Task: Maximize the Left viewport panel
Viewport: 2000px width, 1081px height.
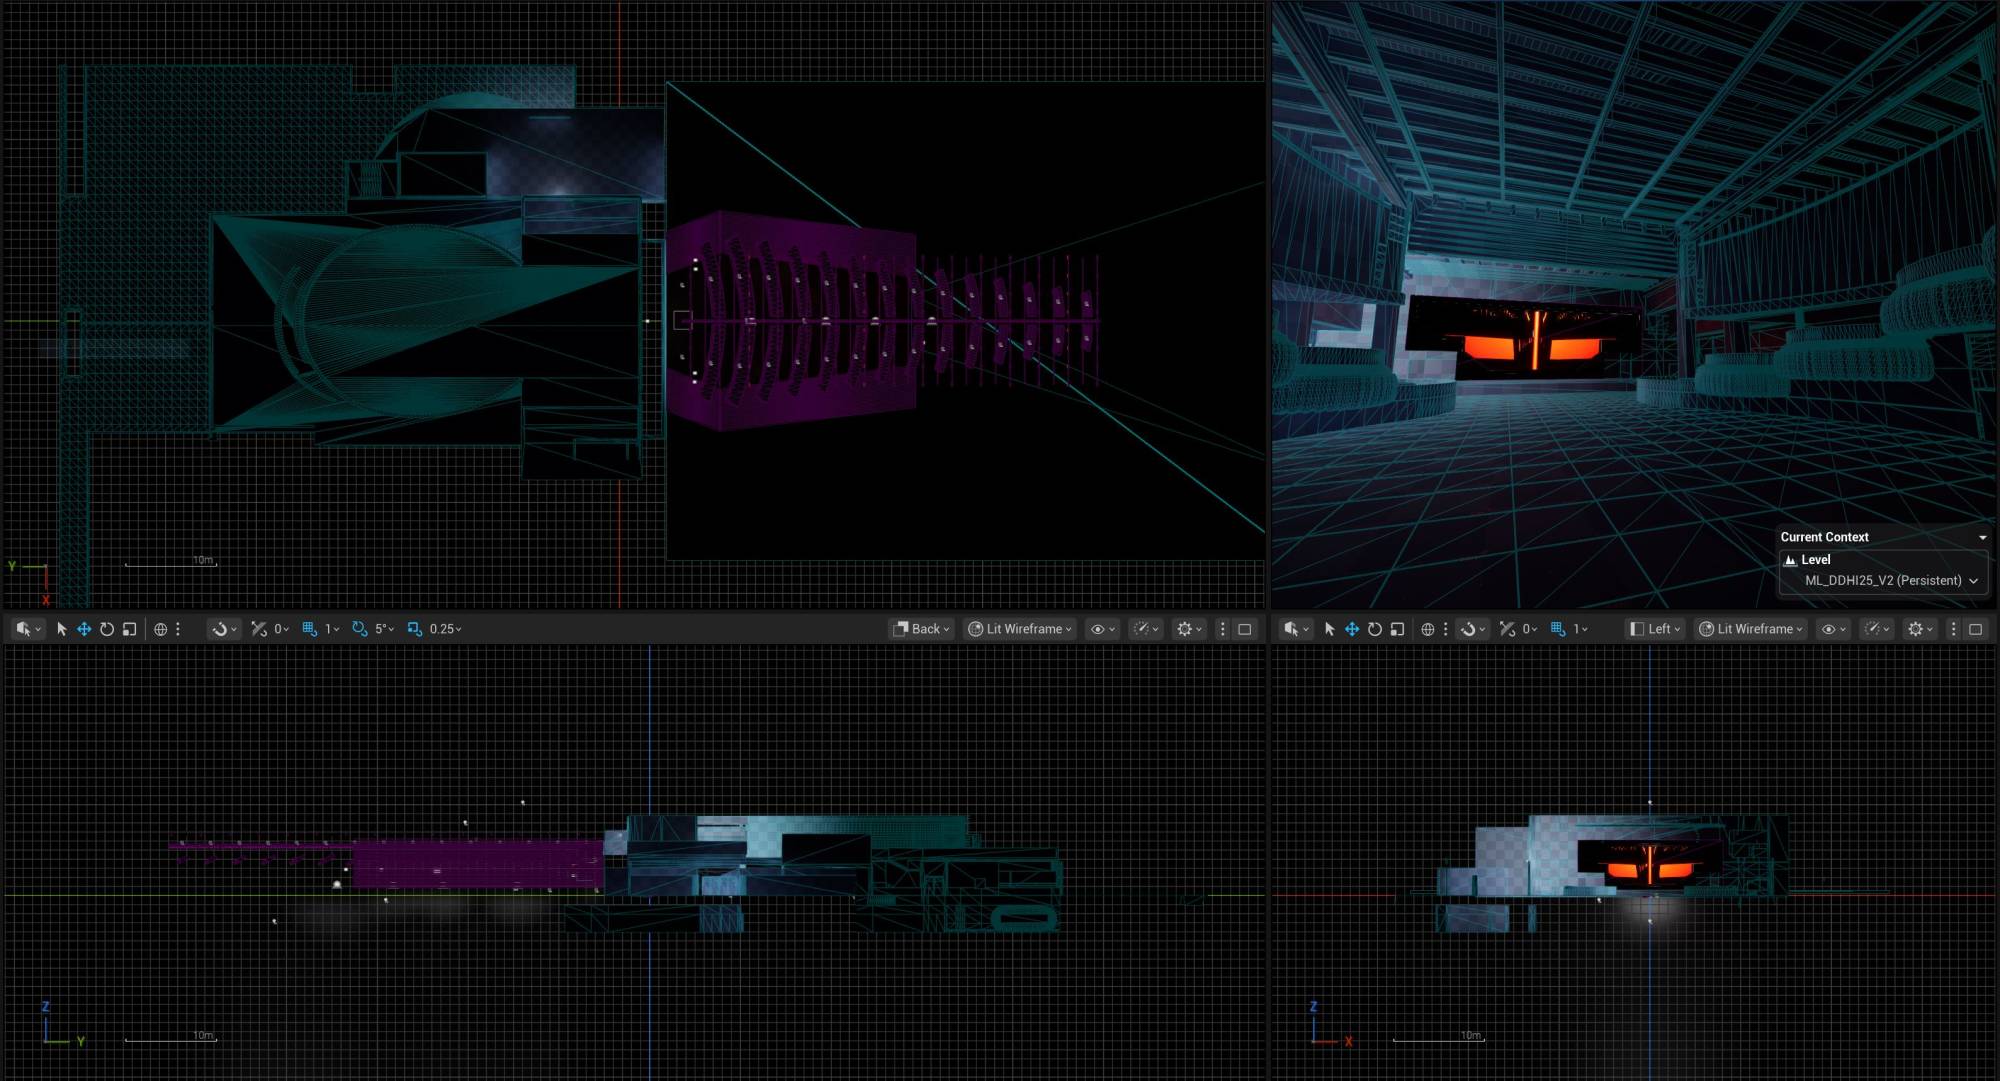Action: [x=1975, y=629]
